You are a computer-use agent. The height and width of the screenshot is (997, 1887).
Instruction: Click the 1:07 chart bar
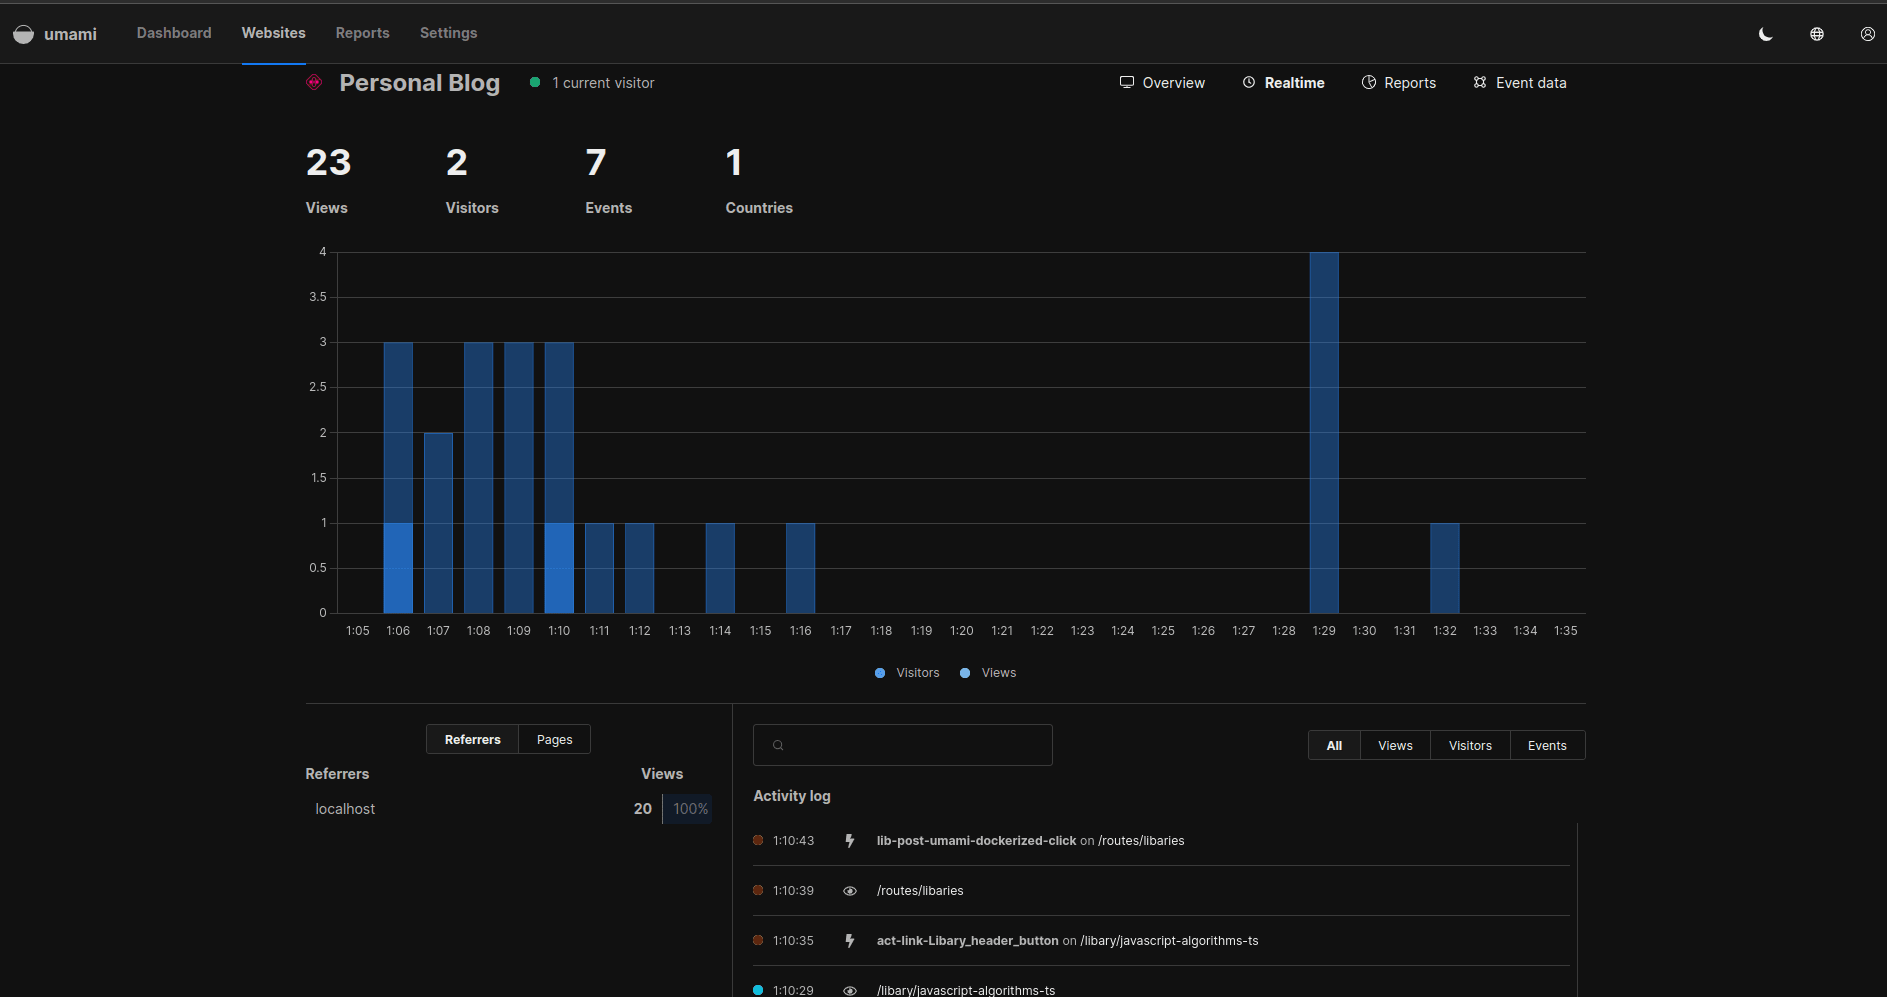click(x=438, y=523)
